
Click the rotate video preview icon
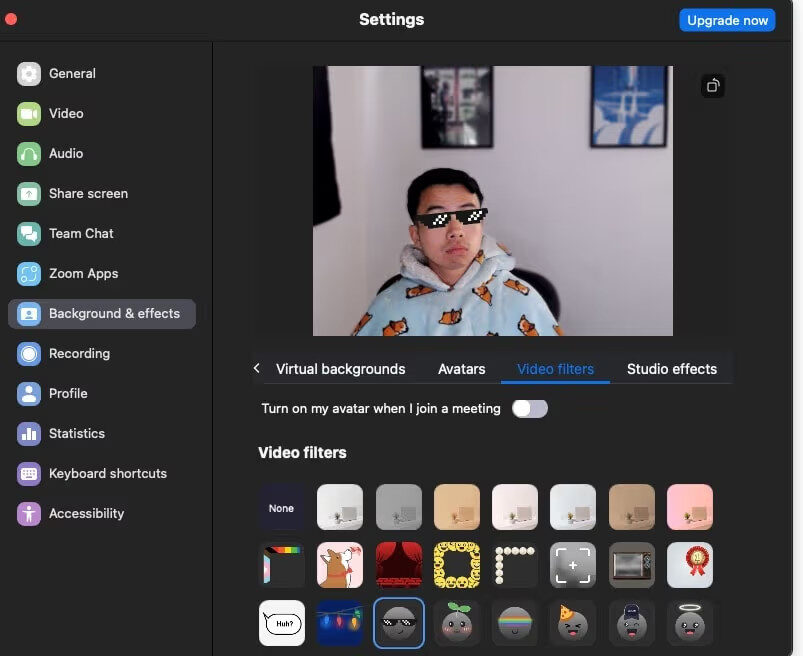[712, 86]
